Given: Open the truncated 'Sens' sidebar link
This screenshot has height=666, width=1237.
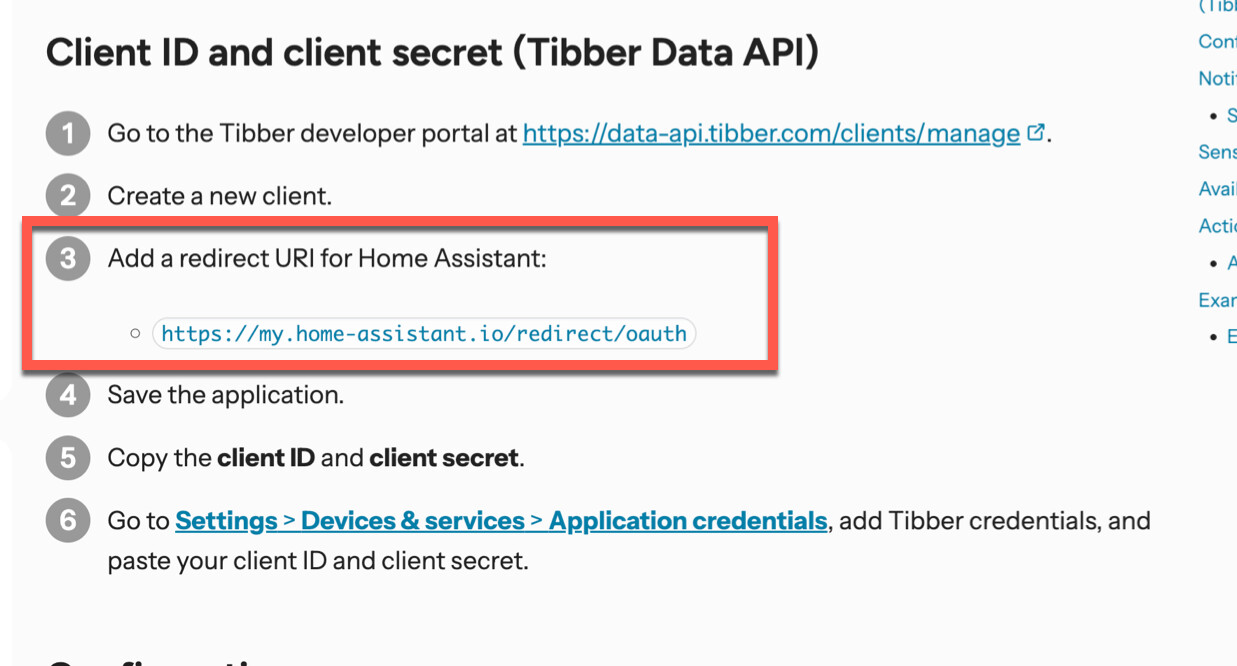Looking at the screenshot, I should [1217, 152].
